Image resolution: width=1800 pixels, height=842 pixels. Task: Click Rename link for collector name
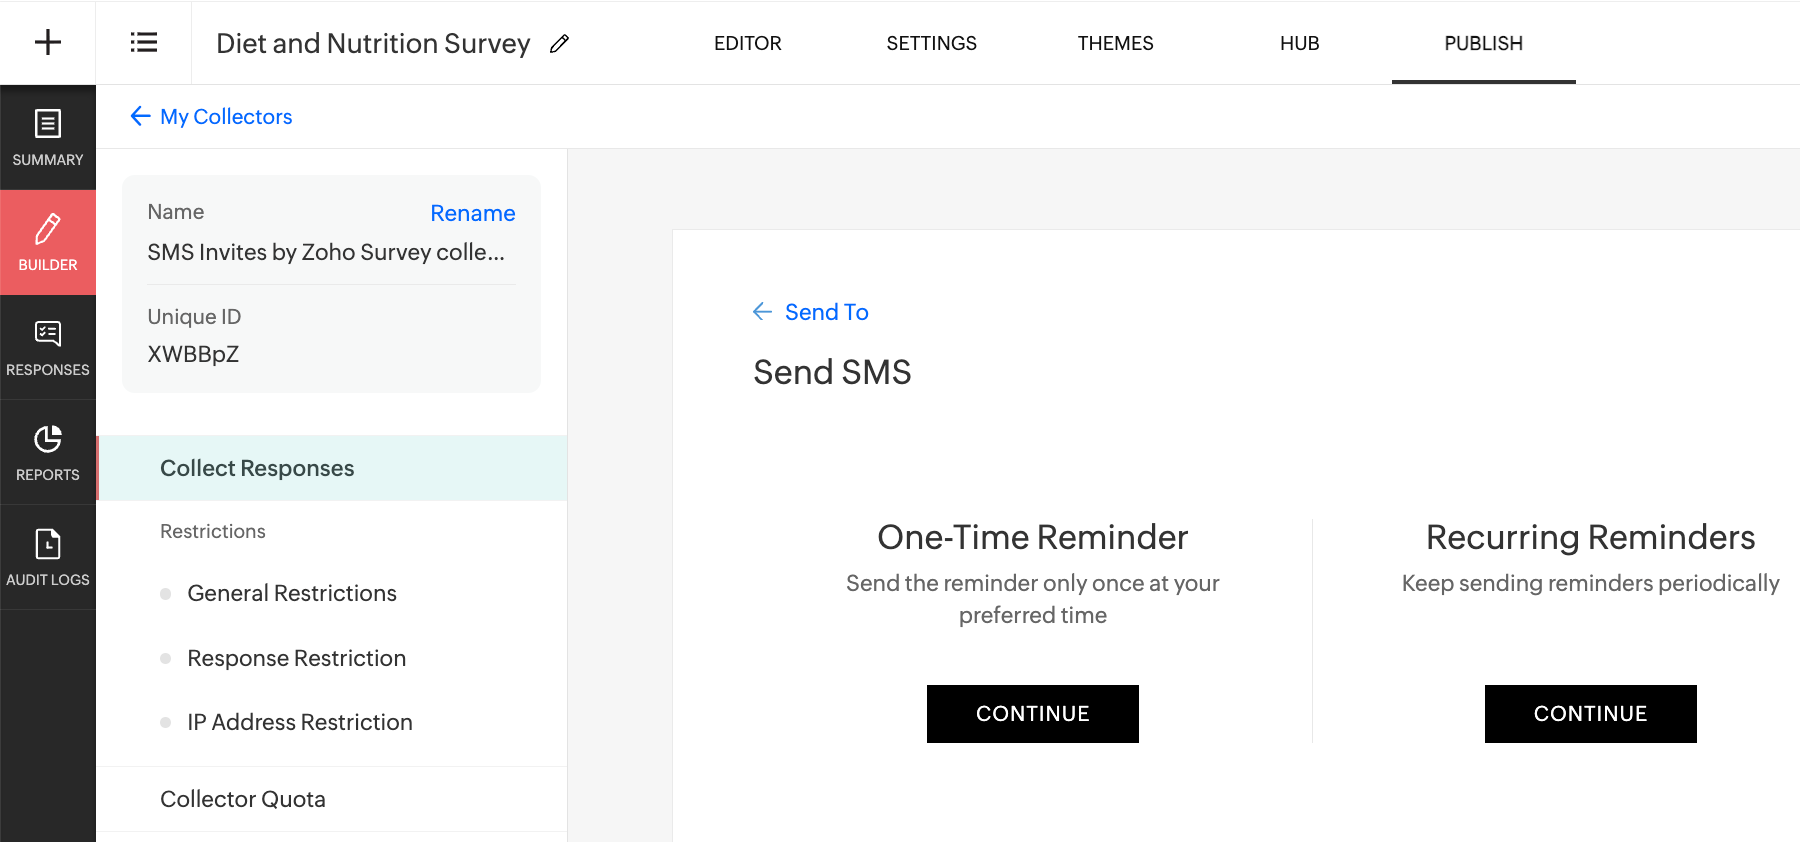(473, 213)
